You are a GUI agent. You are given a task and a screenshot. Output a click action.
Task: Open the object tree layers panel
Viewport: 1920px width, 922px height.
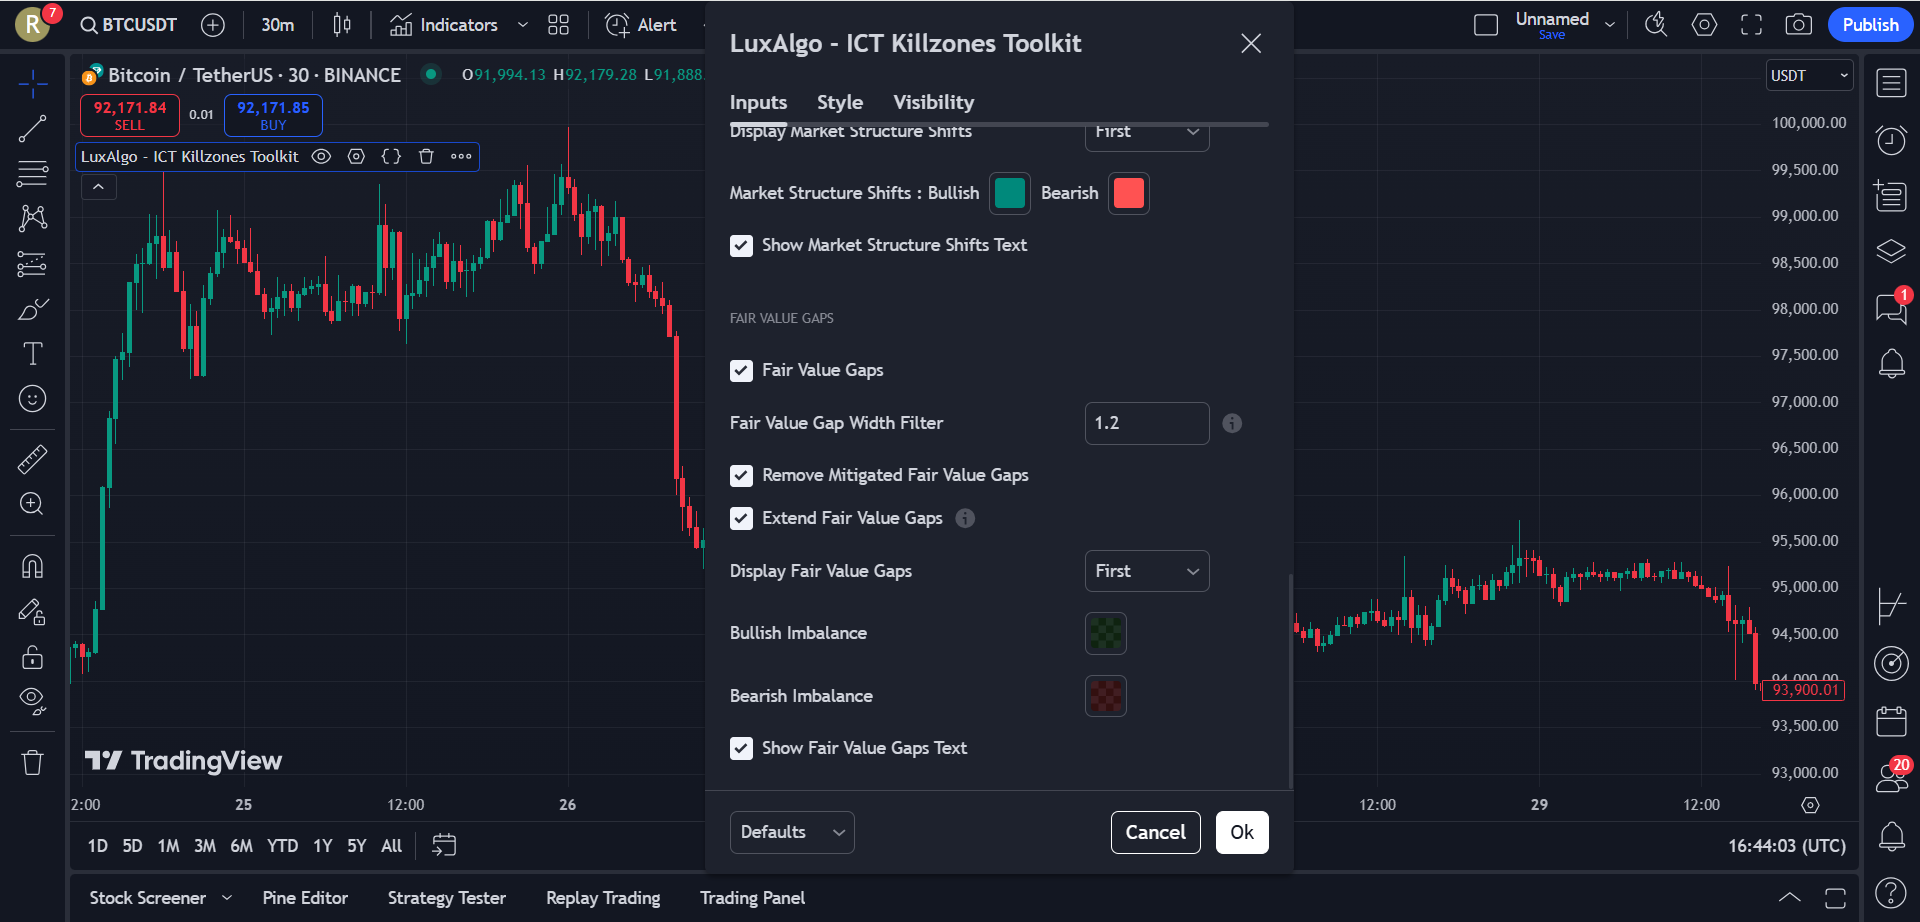coord(1891,251)
